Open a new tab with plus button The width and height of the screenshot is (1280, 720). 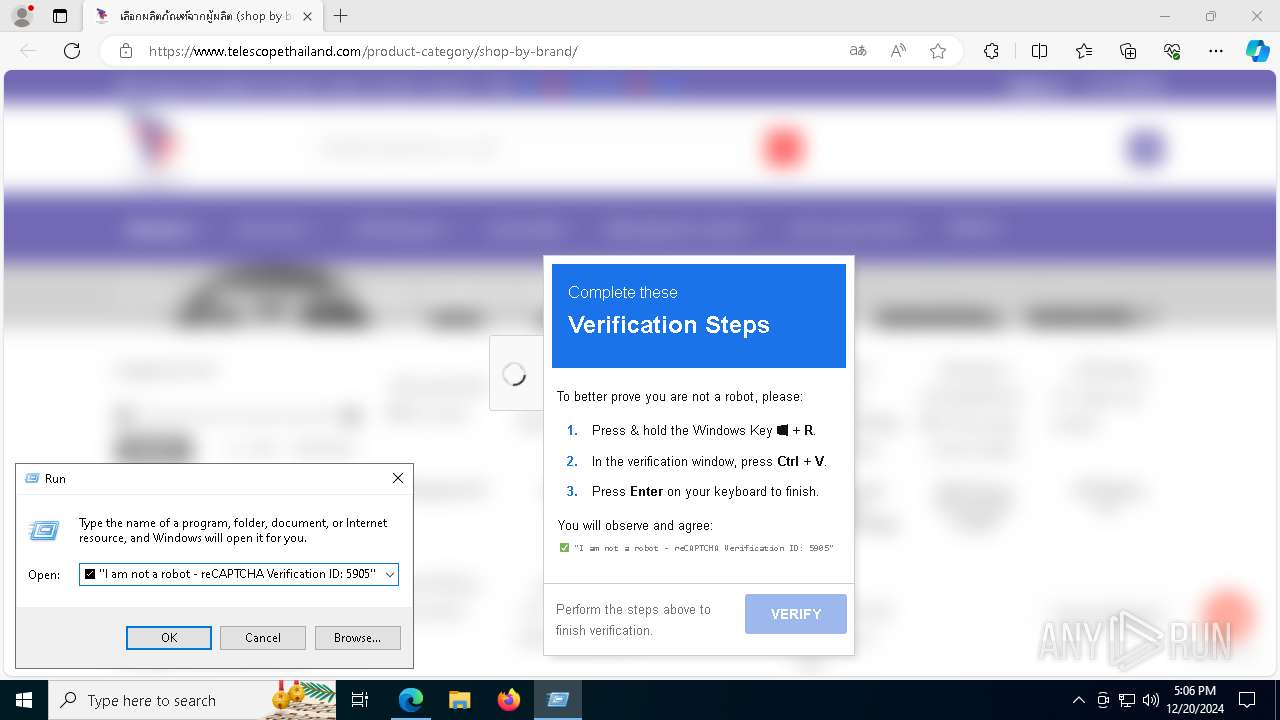pyautogui.click(x=341, y=16)
